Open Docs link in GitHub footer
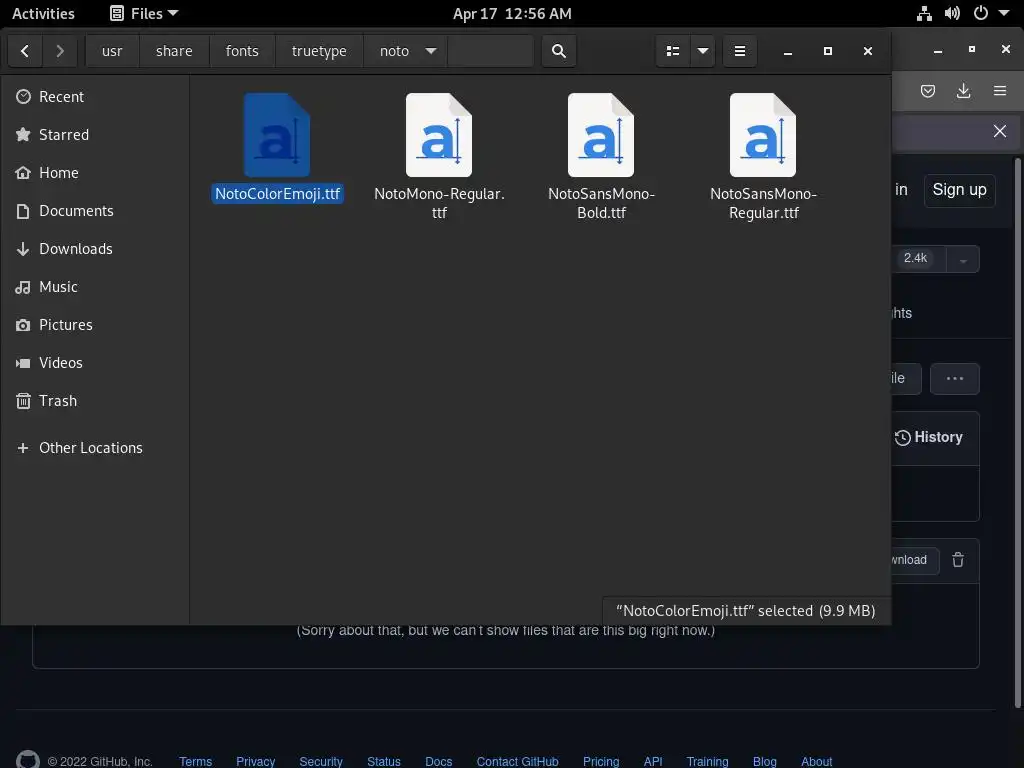 pos(438,761)
